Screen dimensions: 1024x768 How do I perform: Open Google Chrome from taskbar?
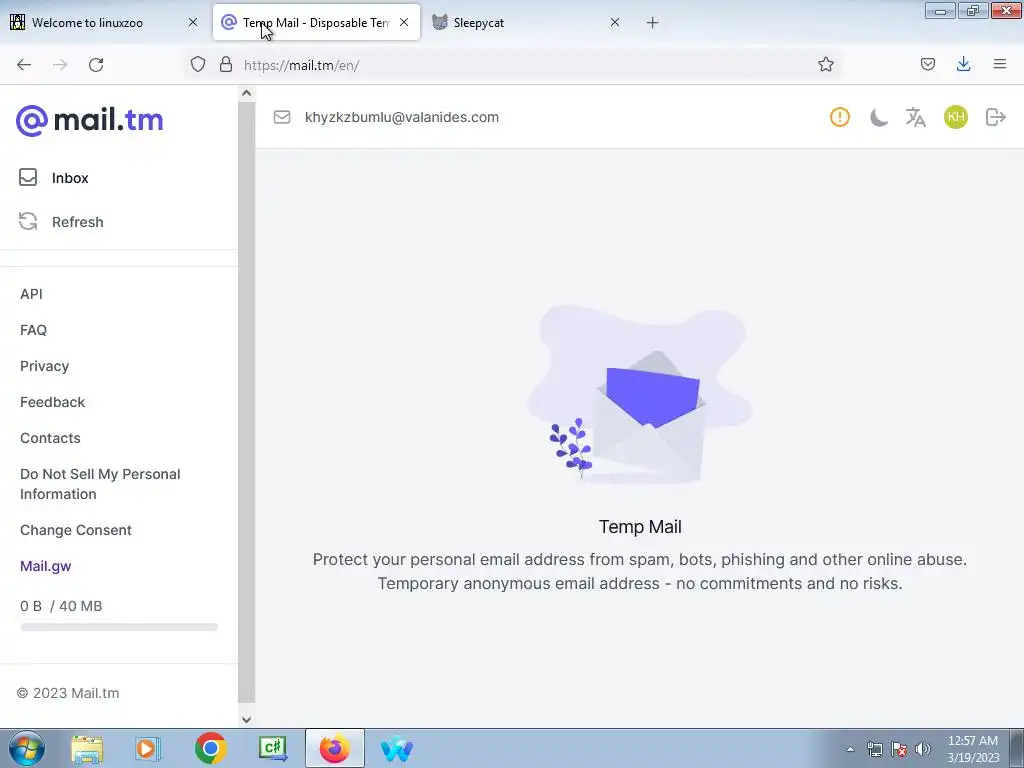coord(210,748)
